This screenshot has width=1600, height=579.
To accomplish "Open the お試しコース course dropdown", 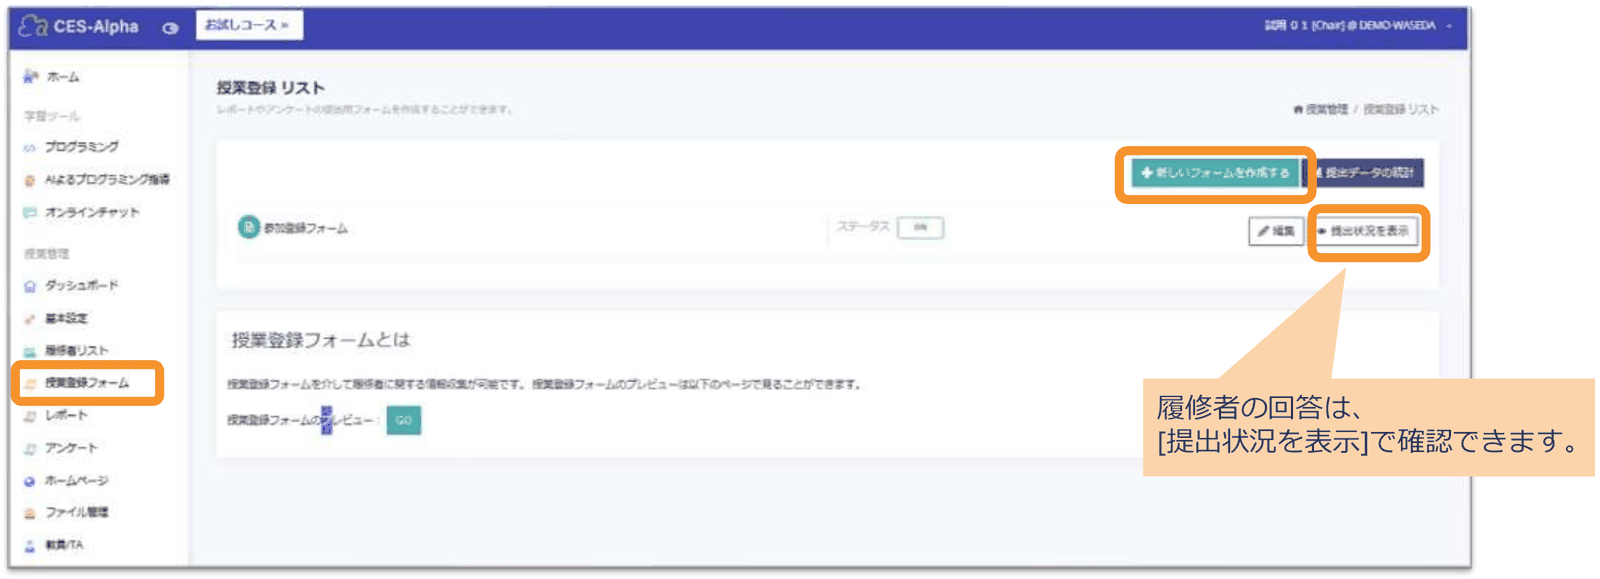I will click(x=249, y=25).
